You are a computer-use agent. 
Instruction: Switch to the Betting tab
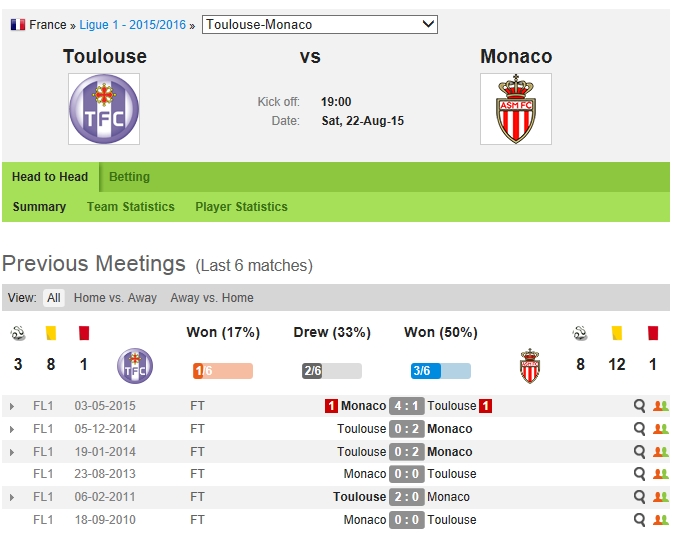(129, 177)
